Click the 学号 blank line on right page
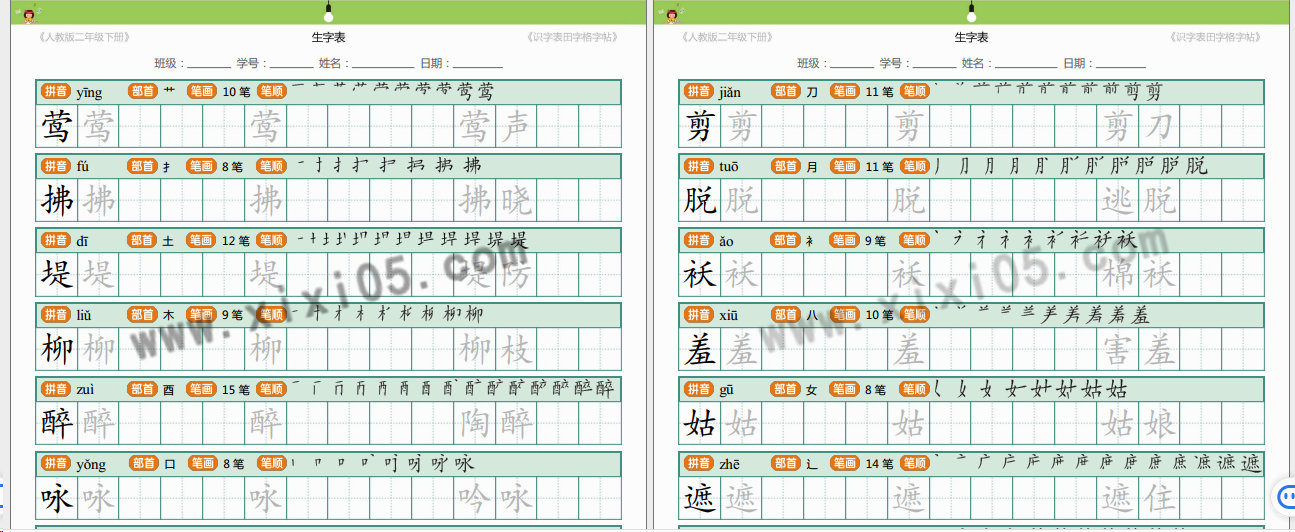The image size is (1295, 532). coord(934,63)
